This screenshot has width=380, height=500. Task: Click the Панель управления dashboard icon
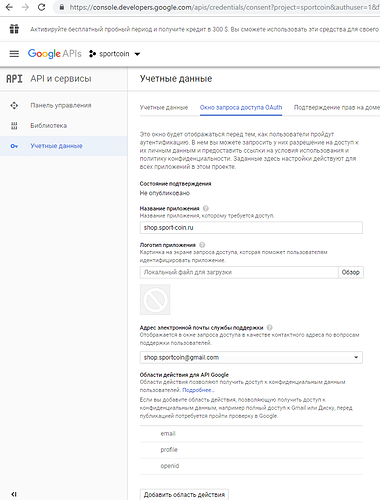[x=14, y=105]
